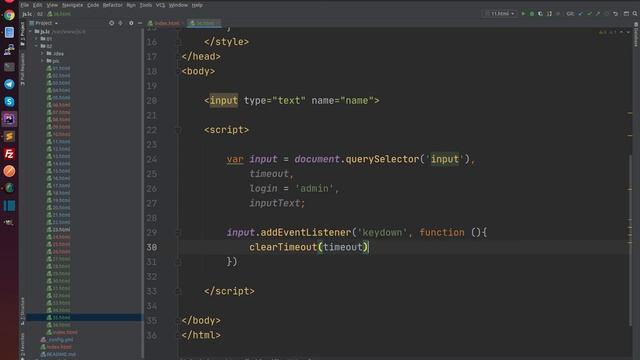Select the highlighted 35.html file in the tree
The image size is (640, 360).
[84, 317]
